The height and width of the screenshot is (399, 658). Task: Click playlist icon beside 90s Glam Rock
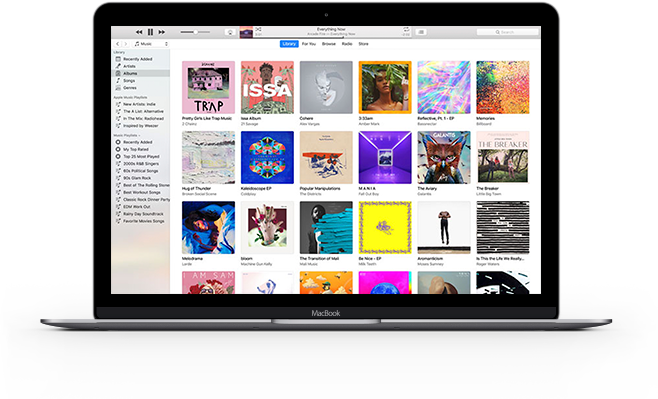[x=118, y=178]
